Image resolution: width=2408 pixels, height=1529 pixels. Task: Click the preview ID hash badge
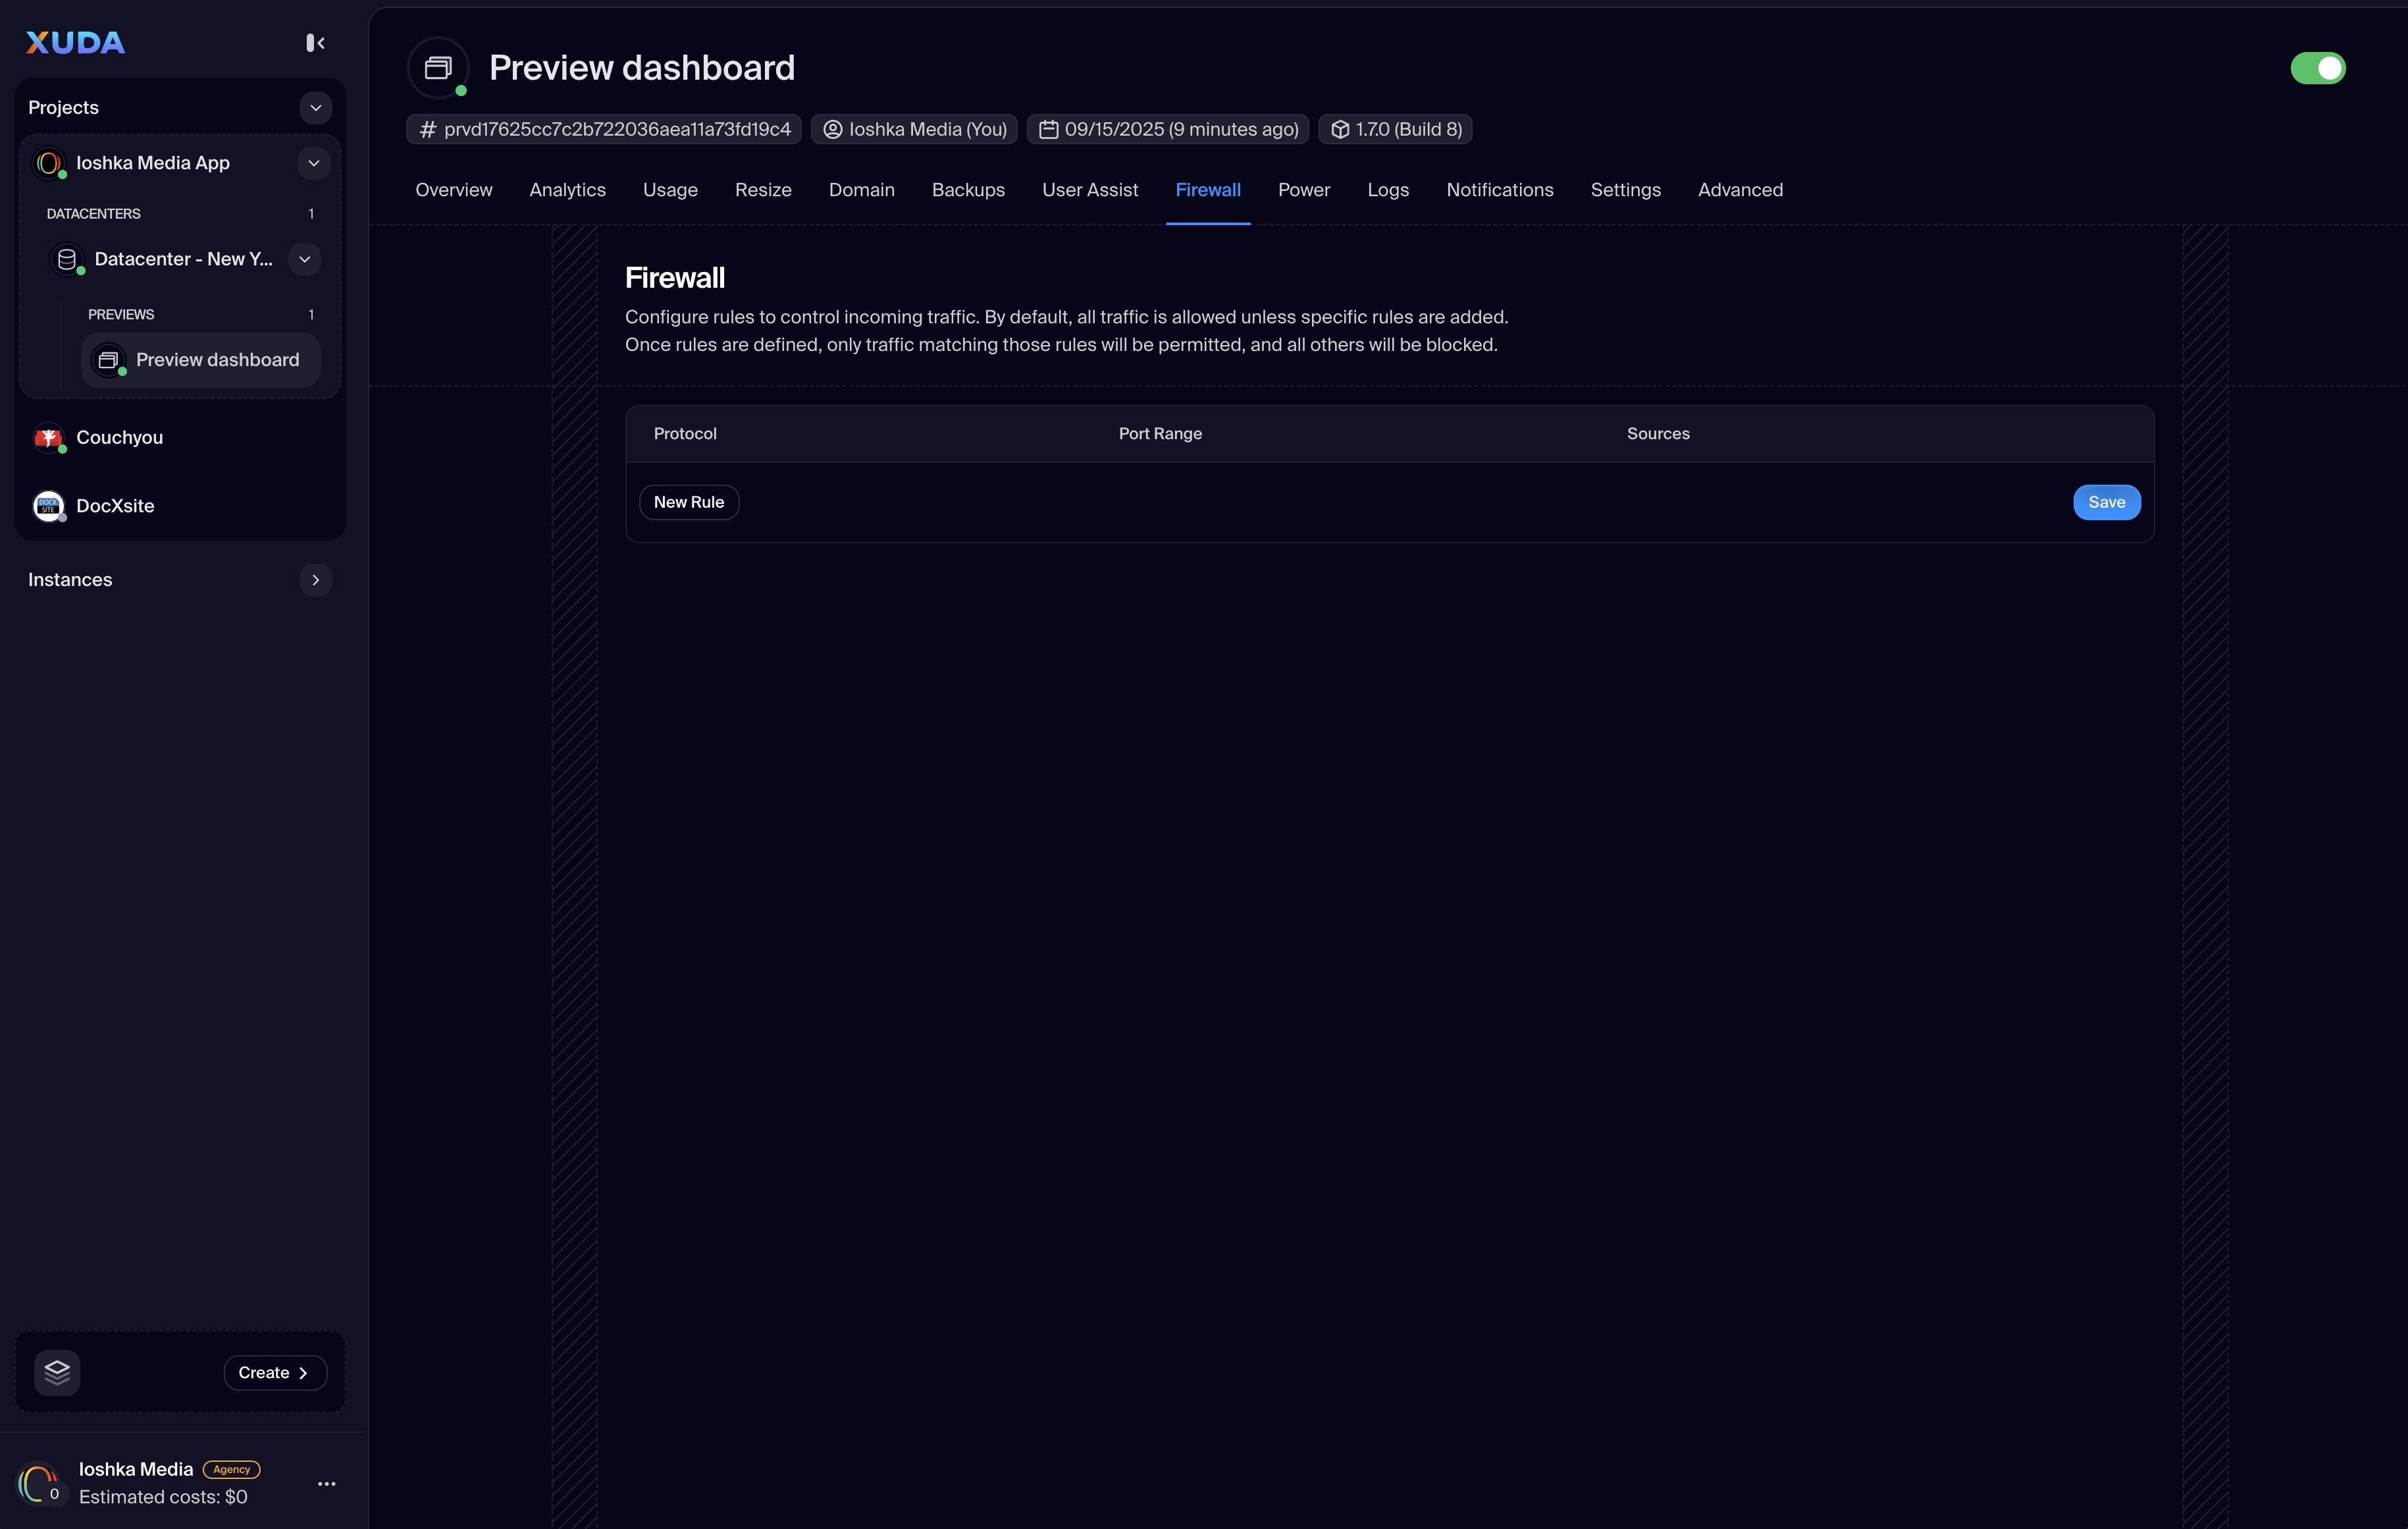(604, 129)
